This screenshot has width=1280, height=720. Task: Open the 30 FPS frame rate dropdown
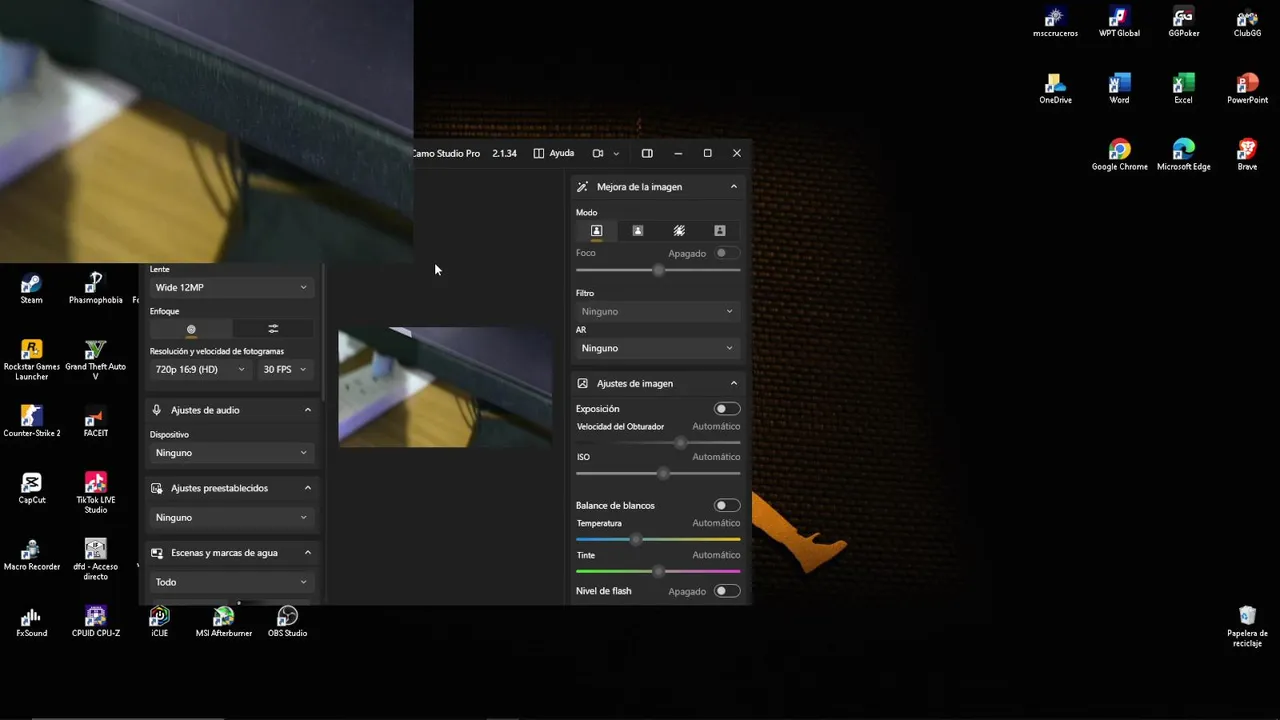click(x=284, y=370)
